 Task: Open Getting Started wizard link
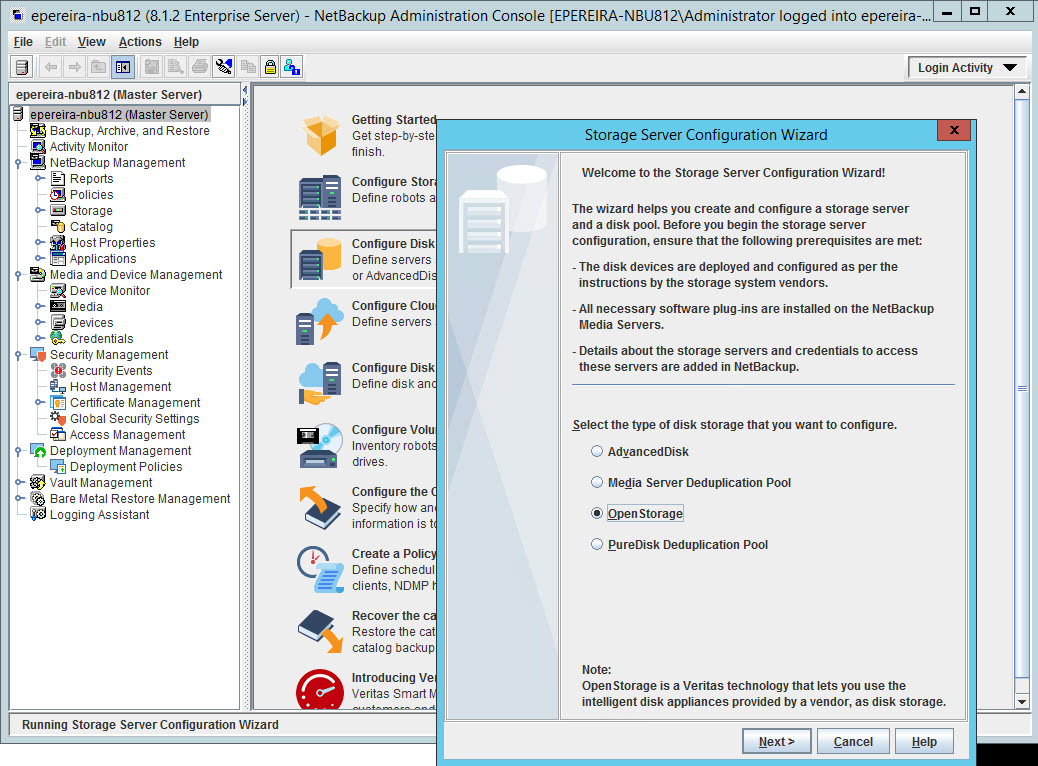tap(394, 120)
